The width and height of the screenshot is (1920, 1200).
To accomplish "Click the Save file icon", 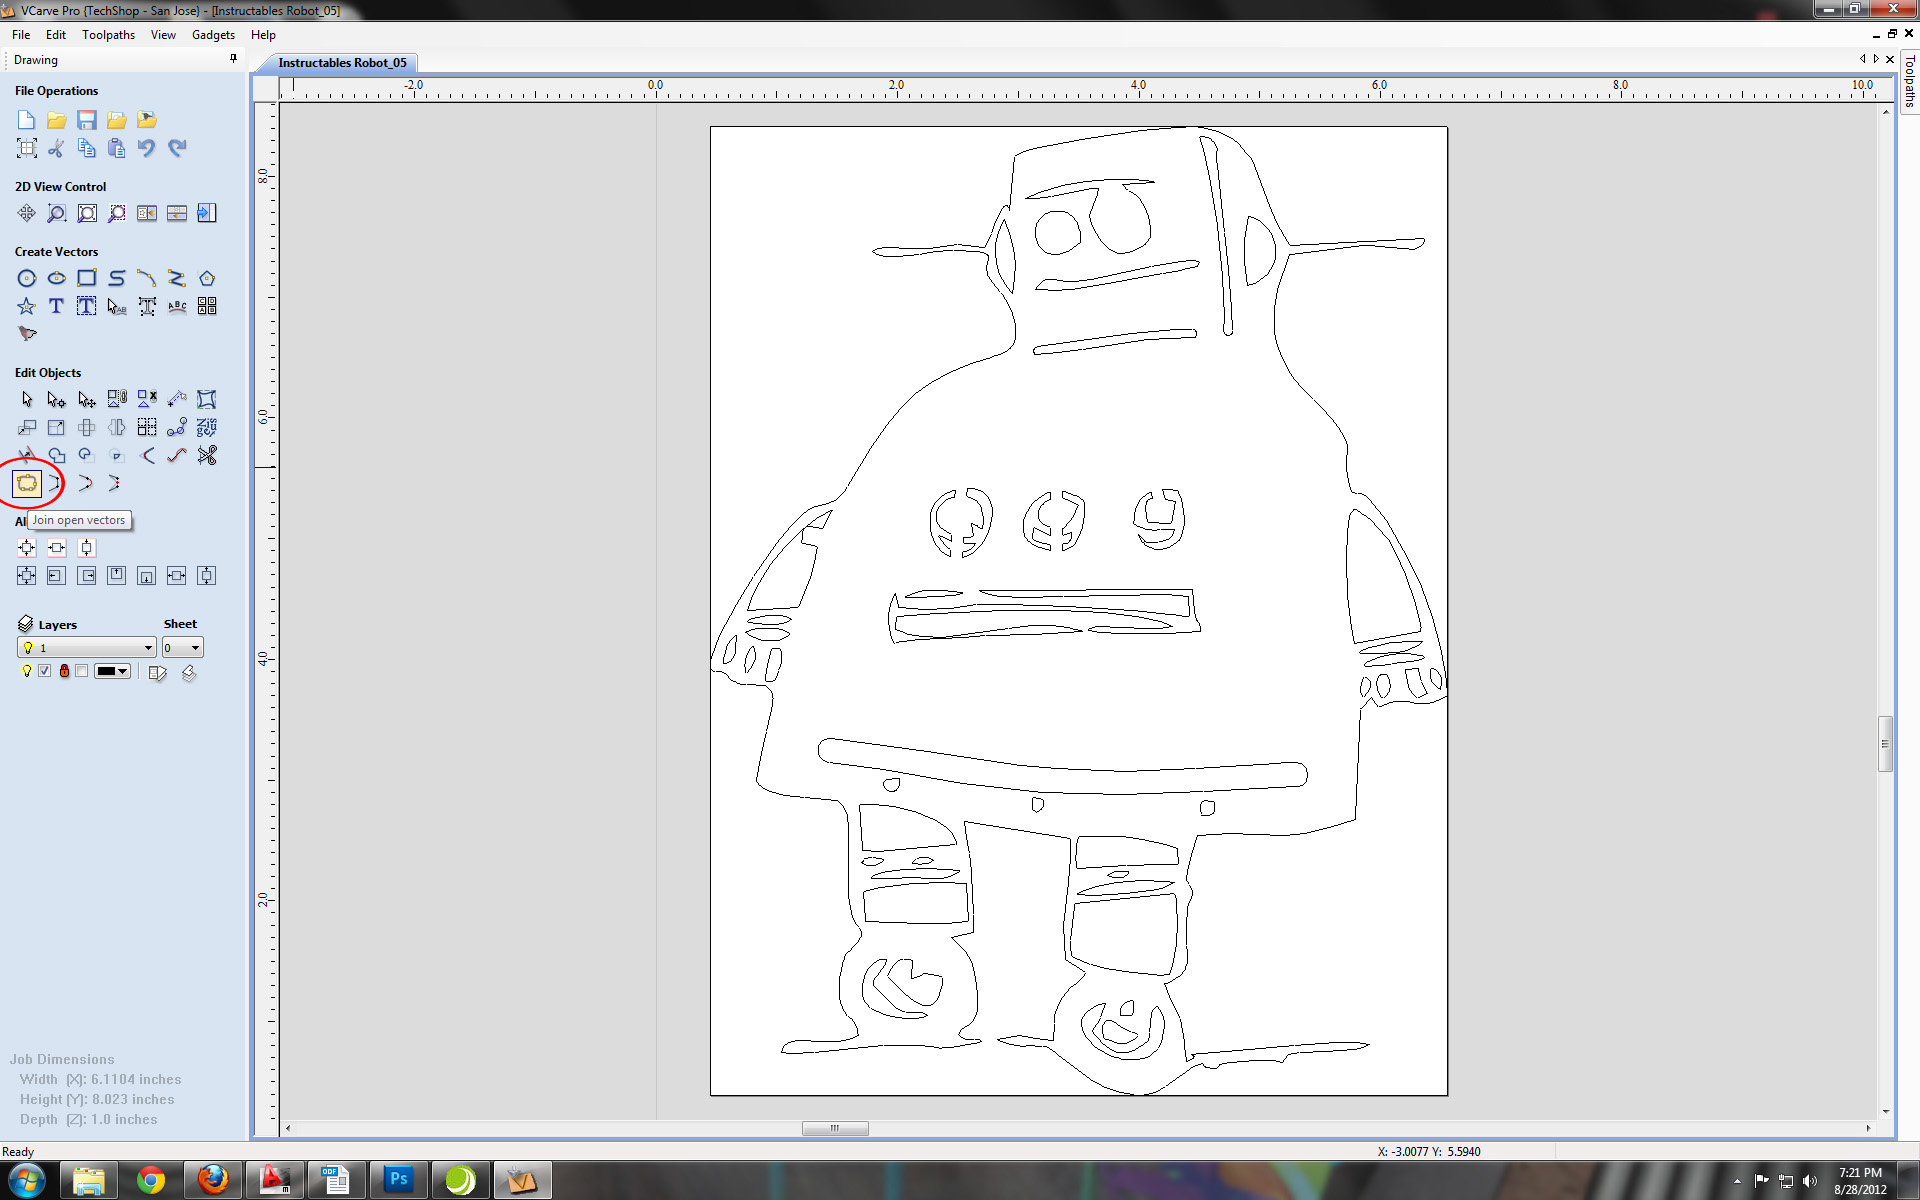I will [x=87, y=120].
